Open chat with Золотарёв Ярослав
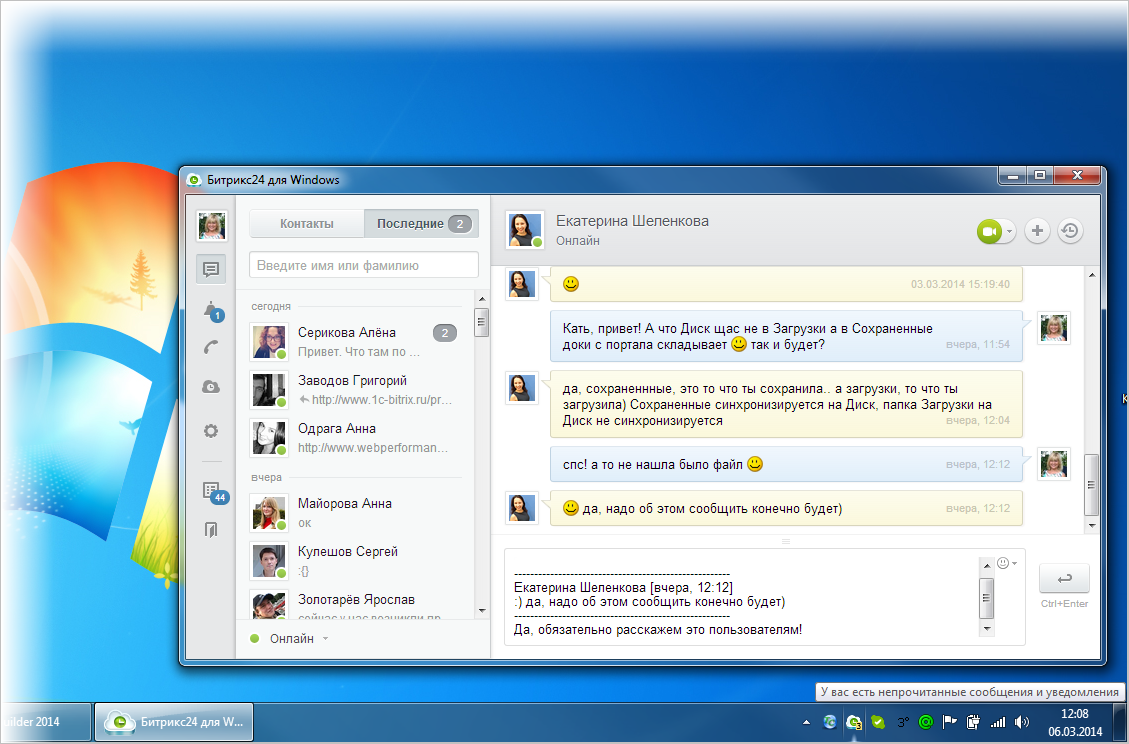Image resolution: width=1129 pixels, height=744 pixels. click(356, 604)
